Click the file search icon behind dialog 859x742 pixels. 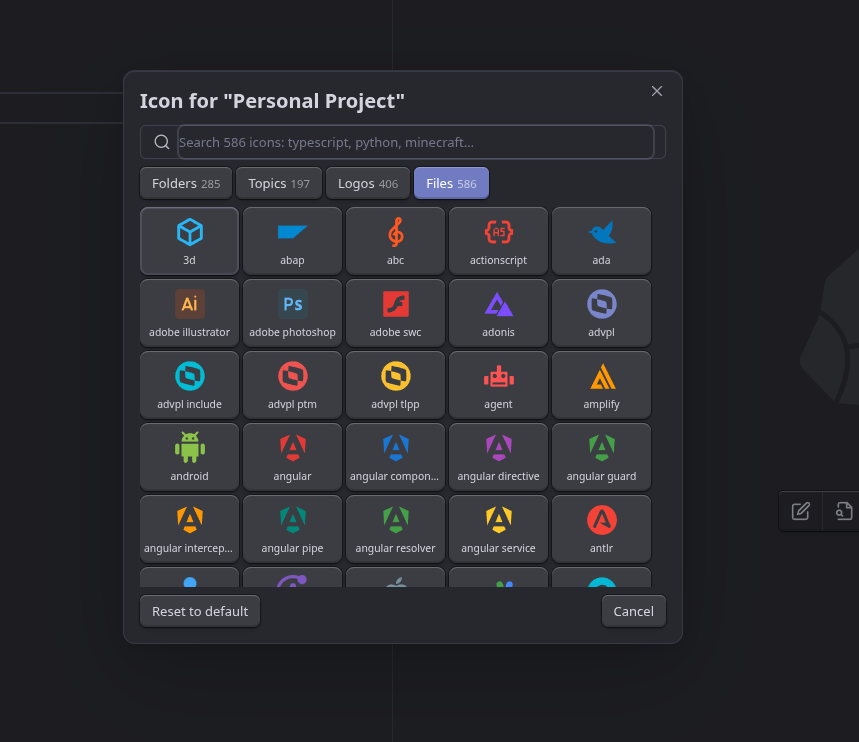(843, 511)
